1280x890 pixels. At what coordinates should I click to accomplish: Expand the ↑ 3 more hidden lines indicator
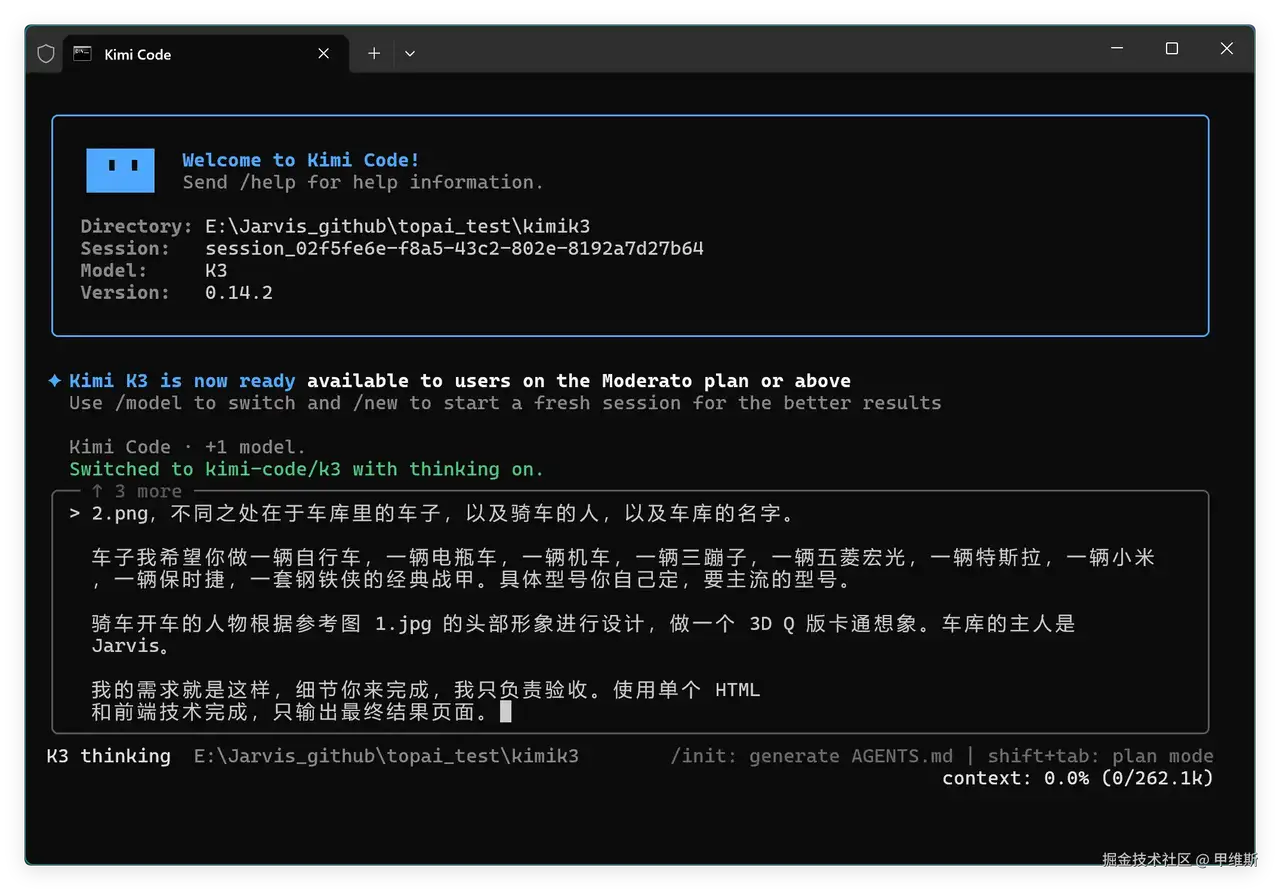136,491
